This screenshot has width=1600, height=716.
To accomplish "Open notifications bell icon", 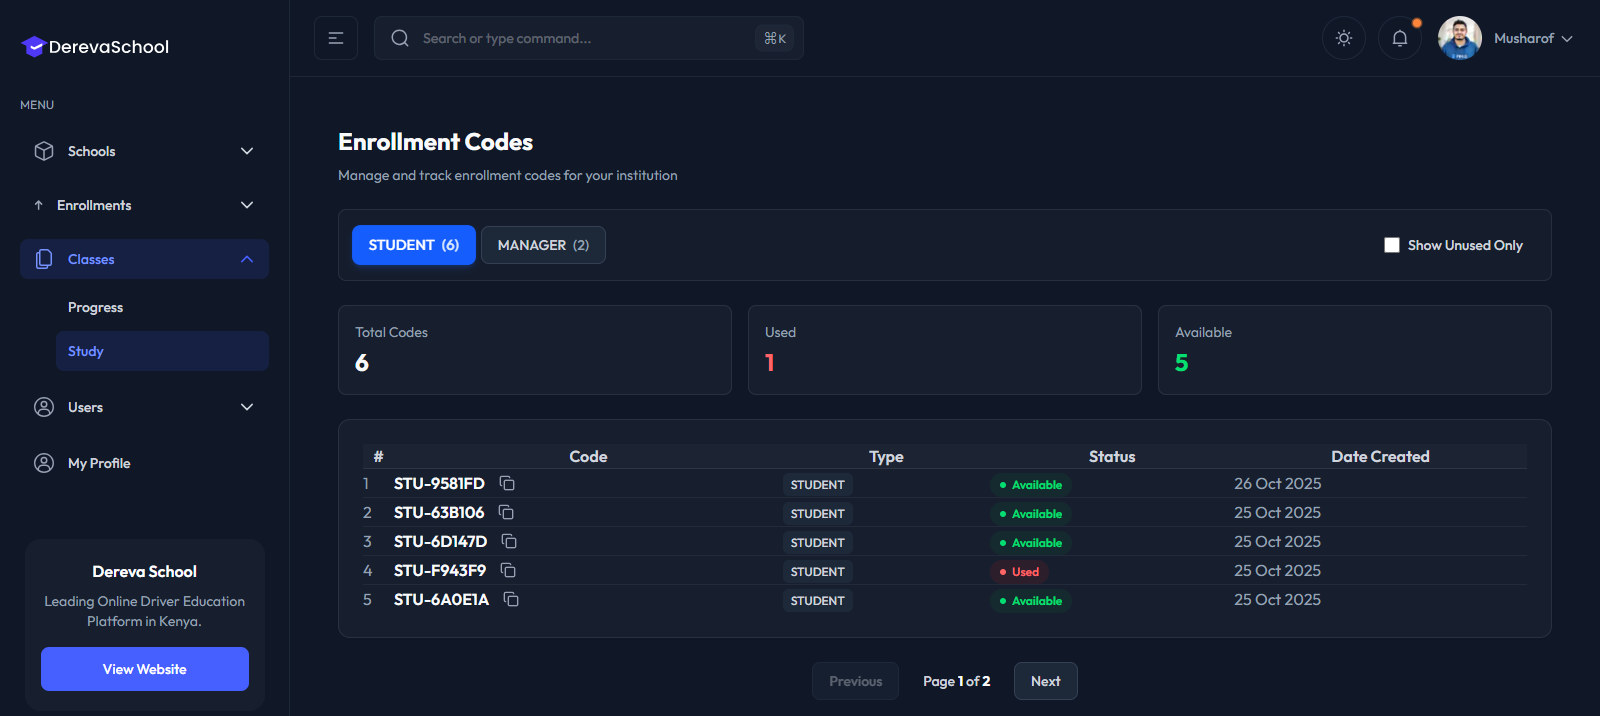I will point(1400,38).
